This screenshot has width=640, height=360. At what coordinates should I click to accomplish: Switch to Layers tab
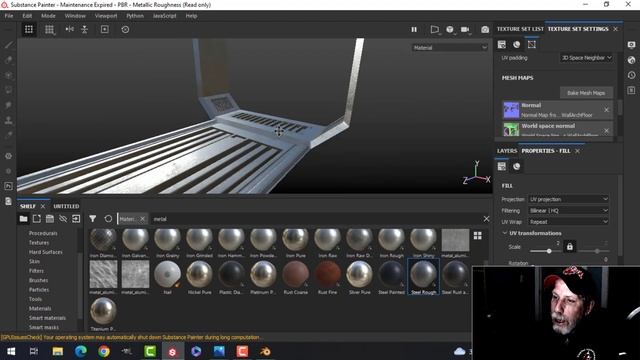[x=507, y=151]
